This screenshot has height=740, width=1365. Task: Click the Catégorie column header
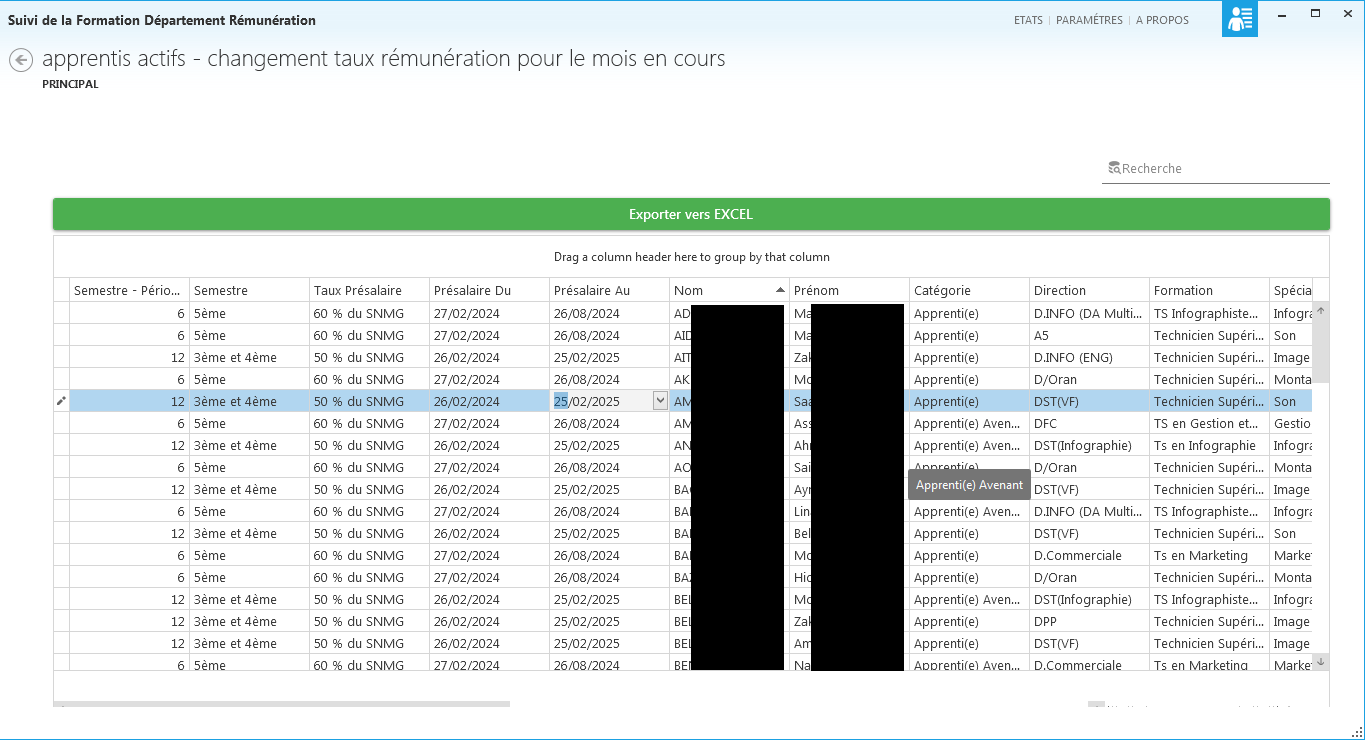pyautogui.click(x=969, y=290)
